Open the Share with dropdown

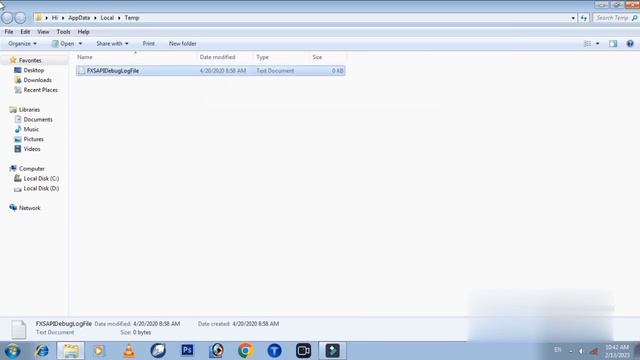(112, 44)
